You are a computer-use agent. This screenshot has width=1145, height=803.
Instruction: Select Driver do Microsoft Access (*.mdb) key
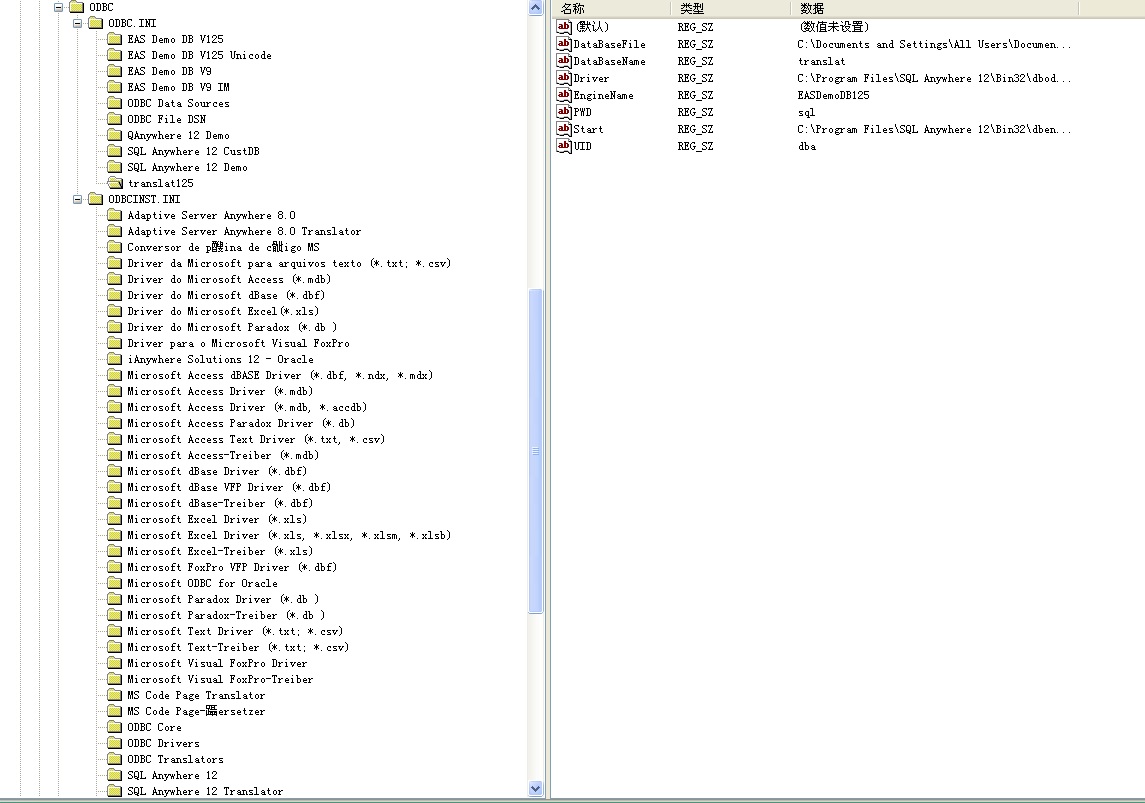pos(229,280)
